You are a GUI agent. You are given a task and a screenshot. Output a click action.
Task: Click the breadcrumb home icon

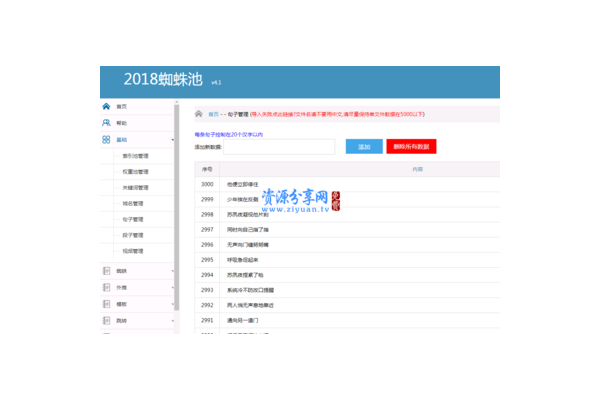(199, 114)
